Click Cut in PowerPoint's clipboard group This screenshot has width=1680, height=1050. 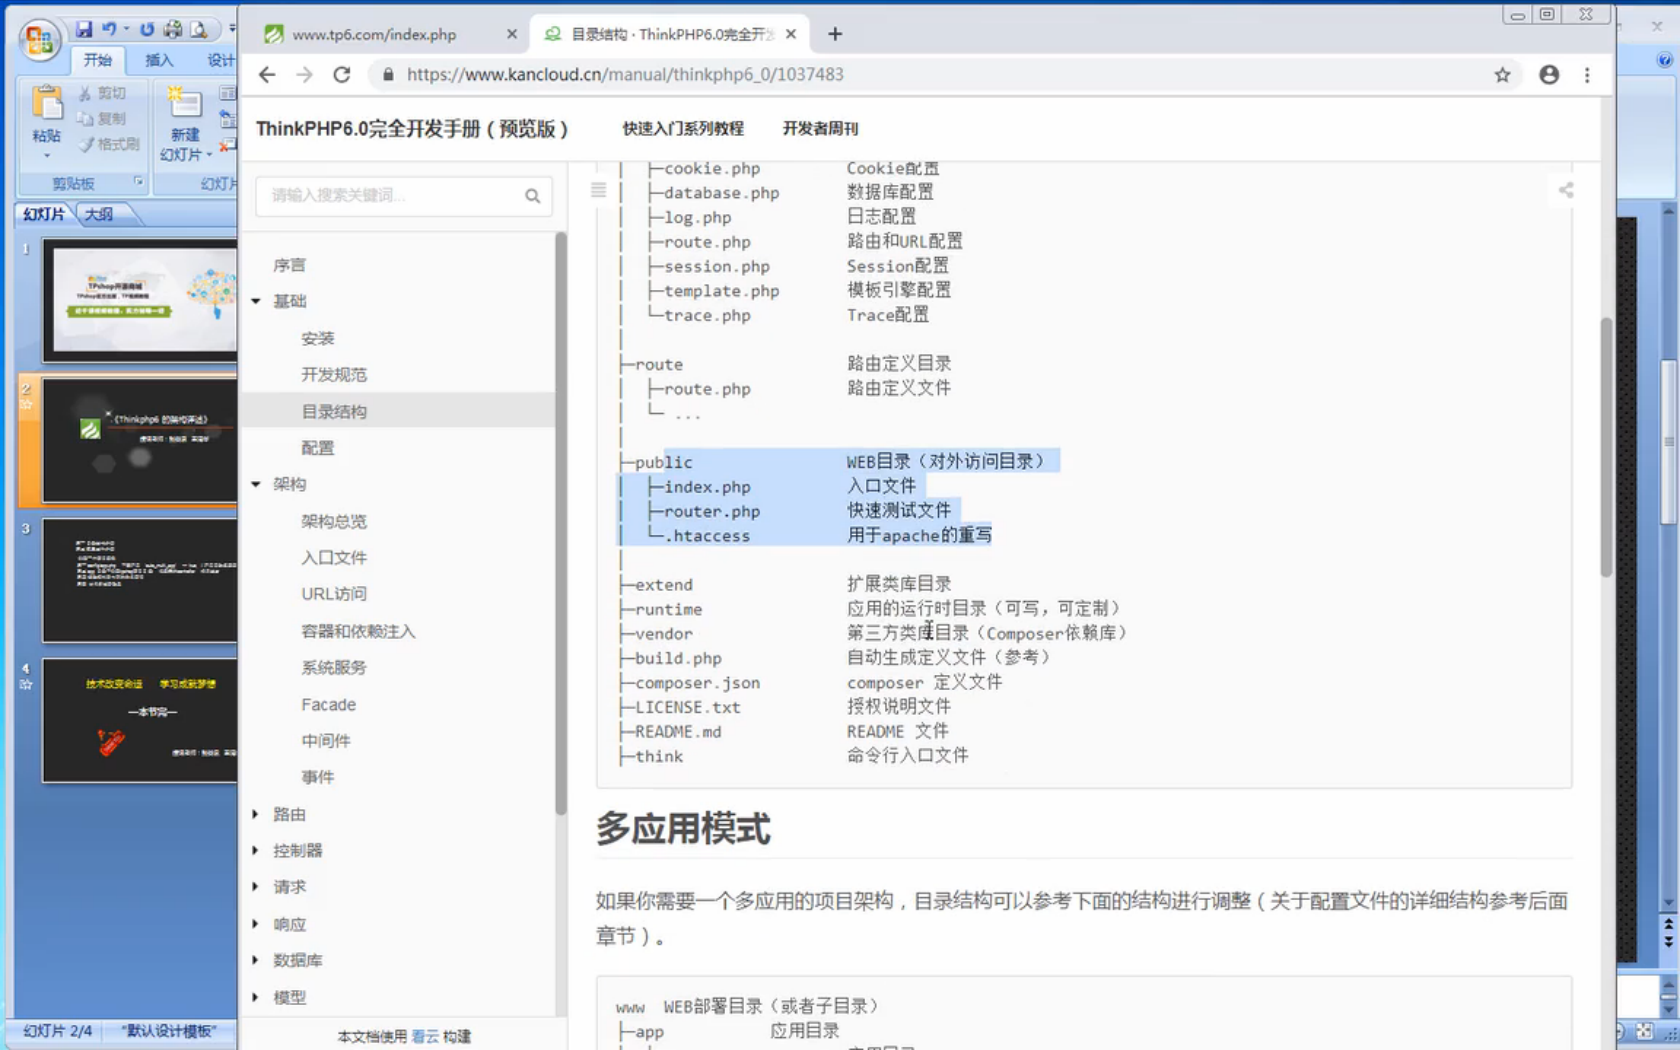102,93
